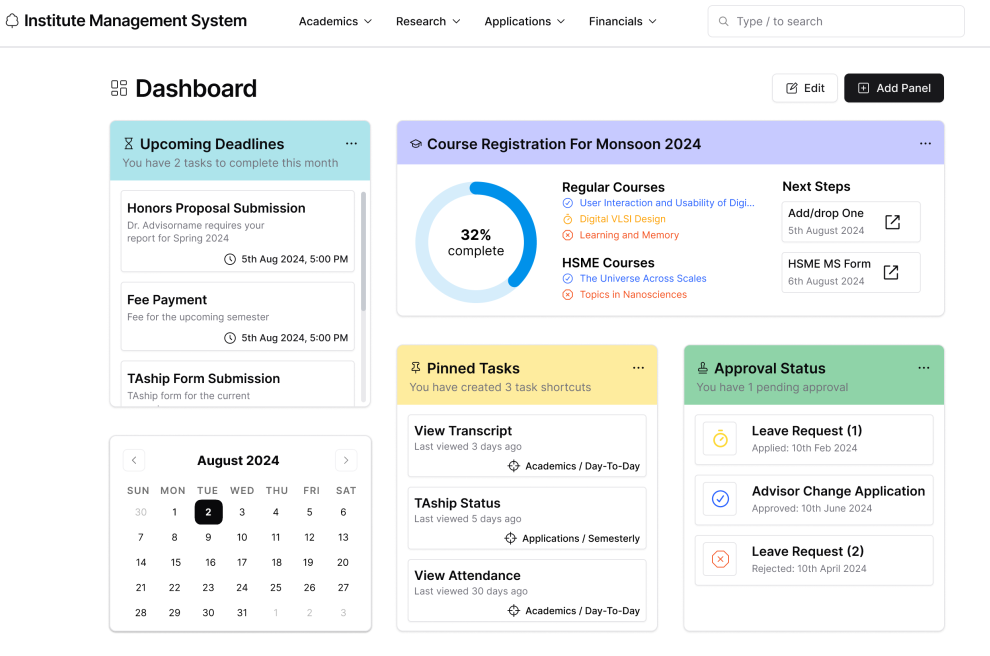Open the three-dot menu on Approval Status panel
Image resolution: width=990 pixels, height=656 pixels.
click(924, 368)
